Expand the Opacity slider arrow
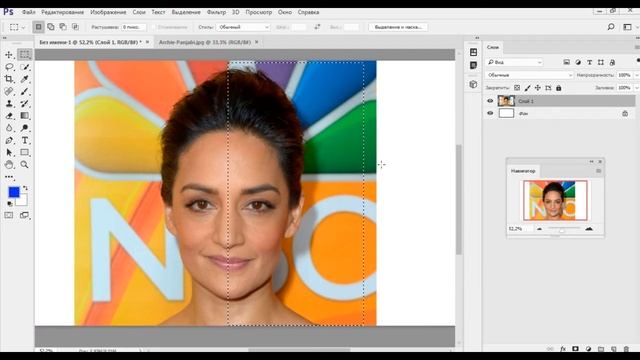 [636, 75]
